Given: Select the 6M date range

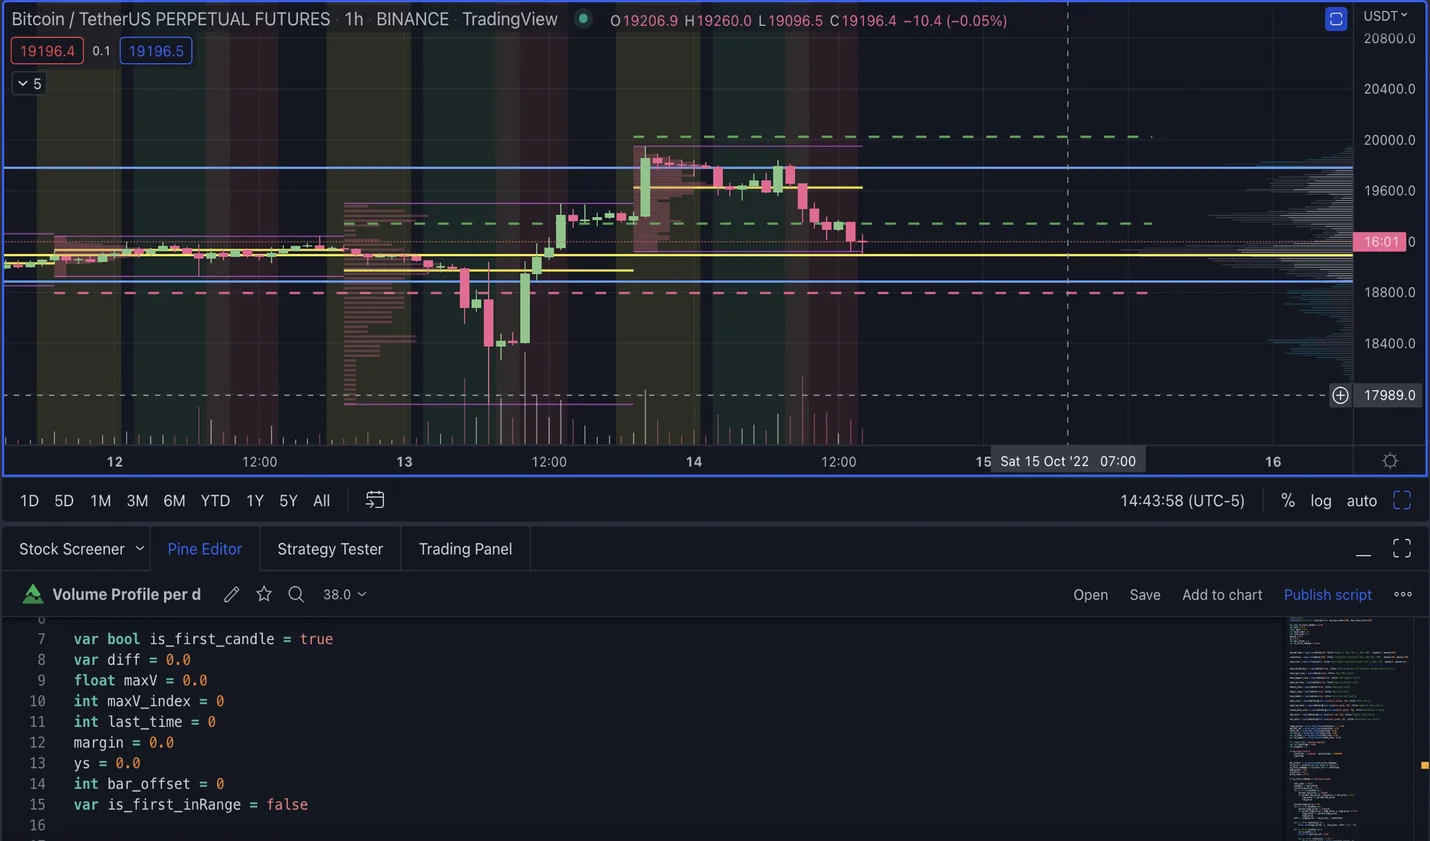Looking at the screenshot, I should (174, 500).
